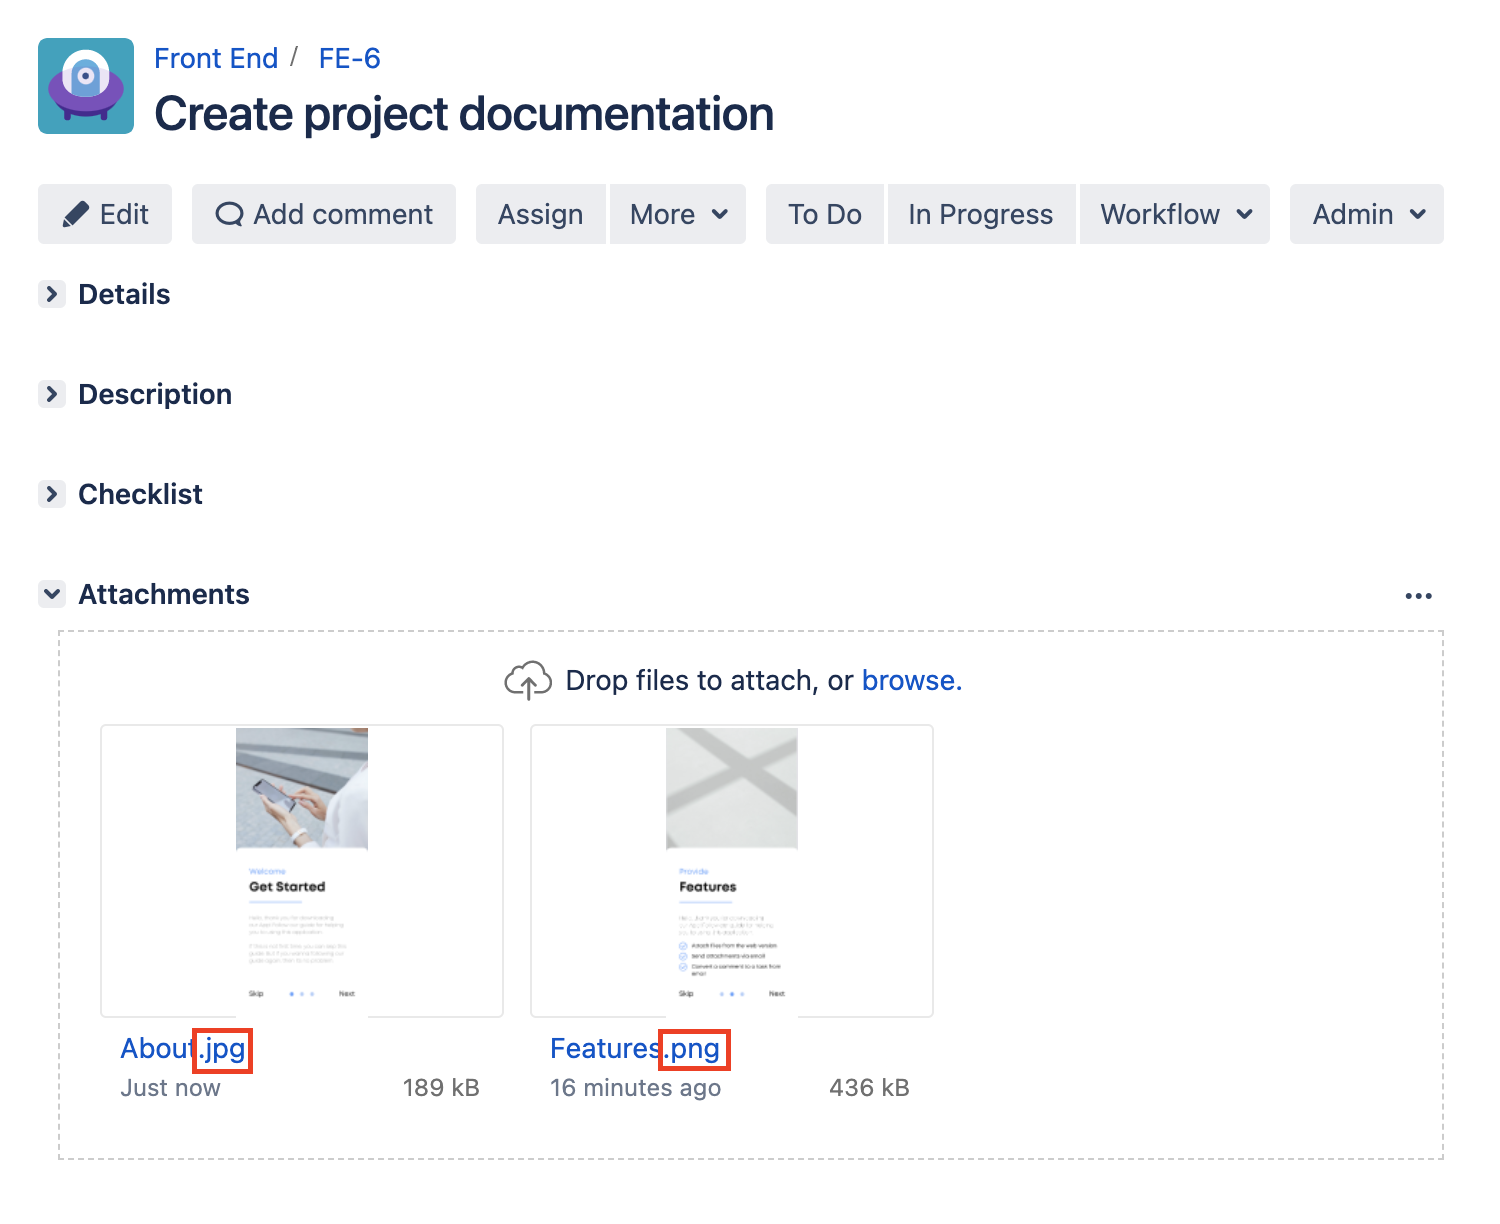This screenshot has width=1500, height=1224.
Task: Transition issue to In Progress
Action: coord(980,214)
